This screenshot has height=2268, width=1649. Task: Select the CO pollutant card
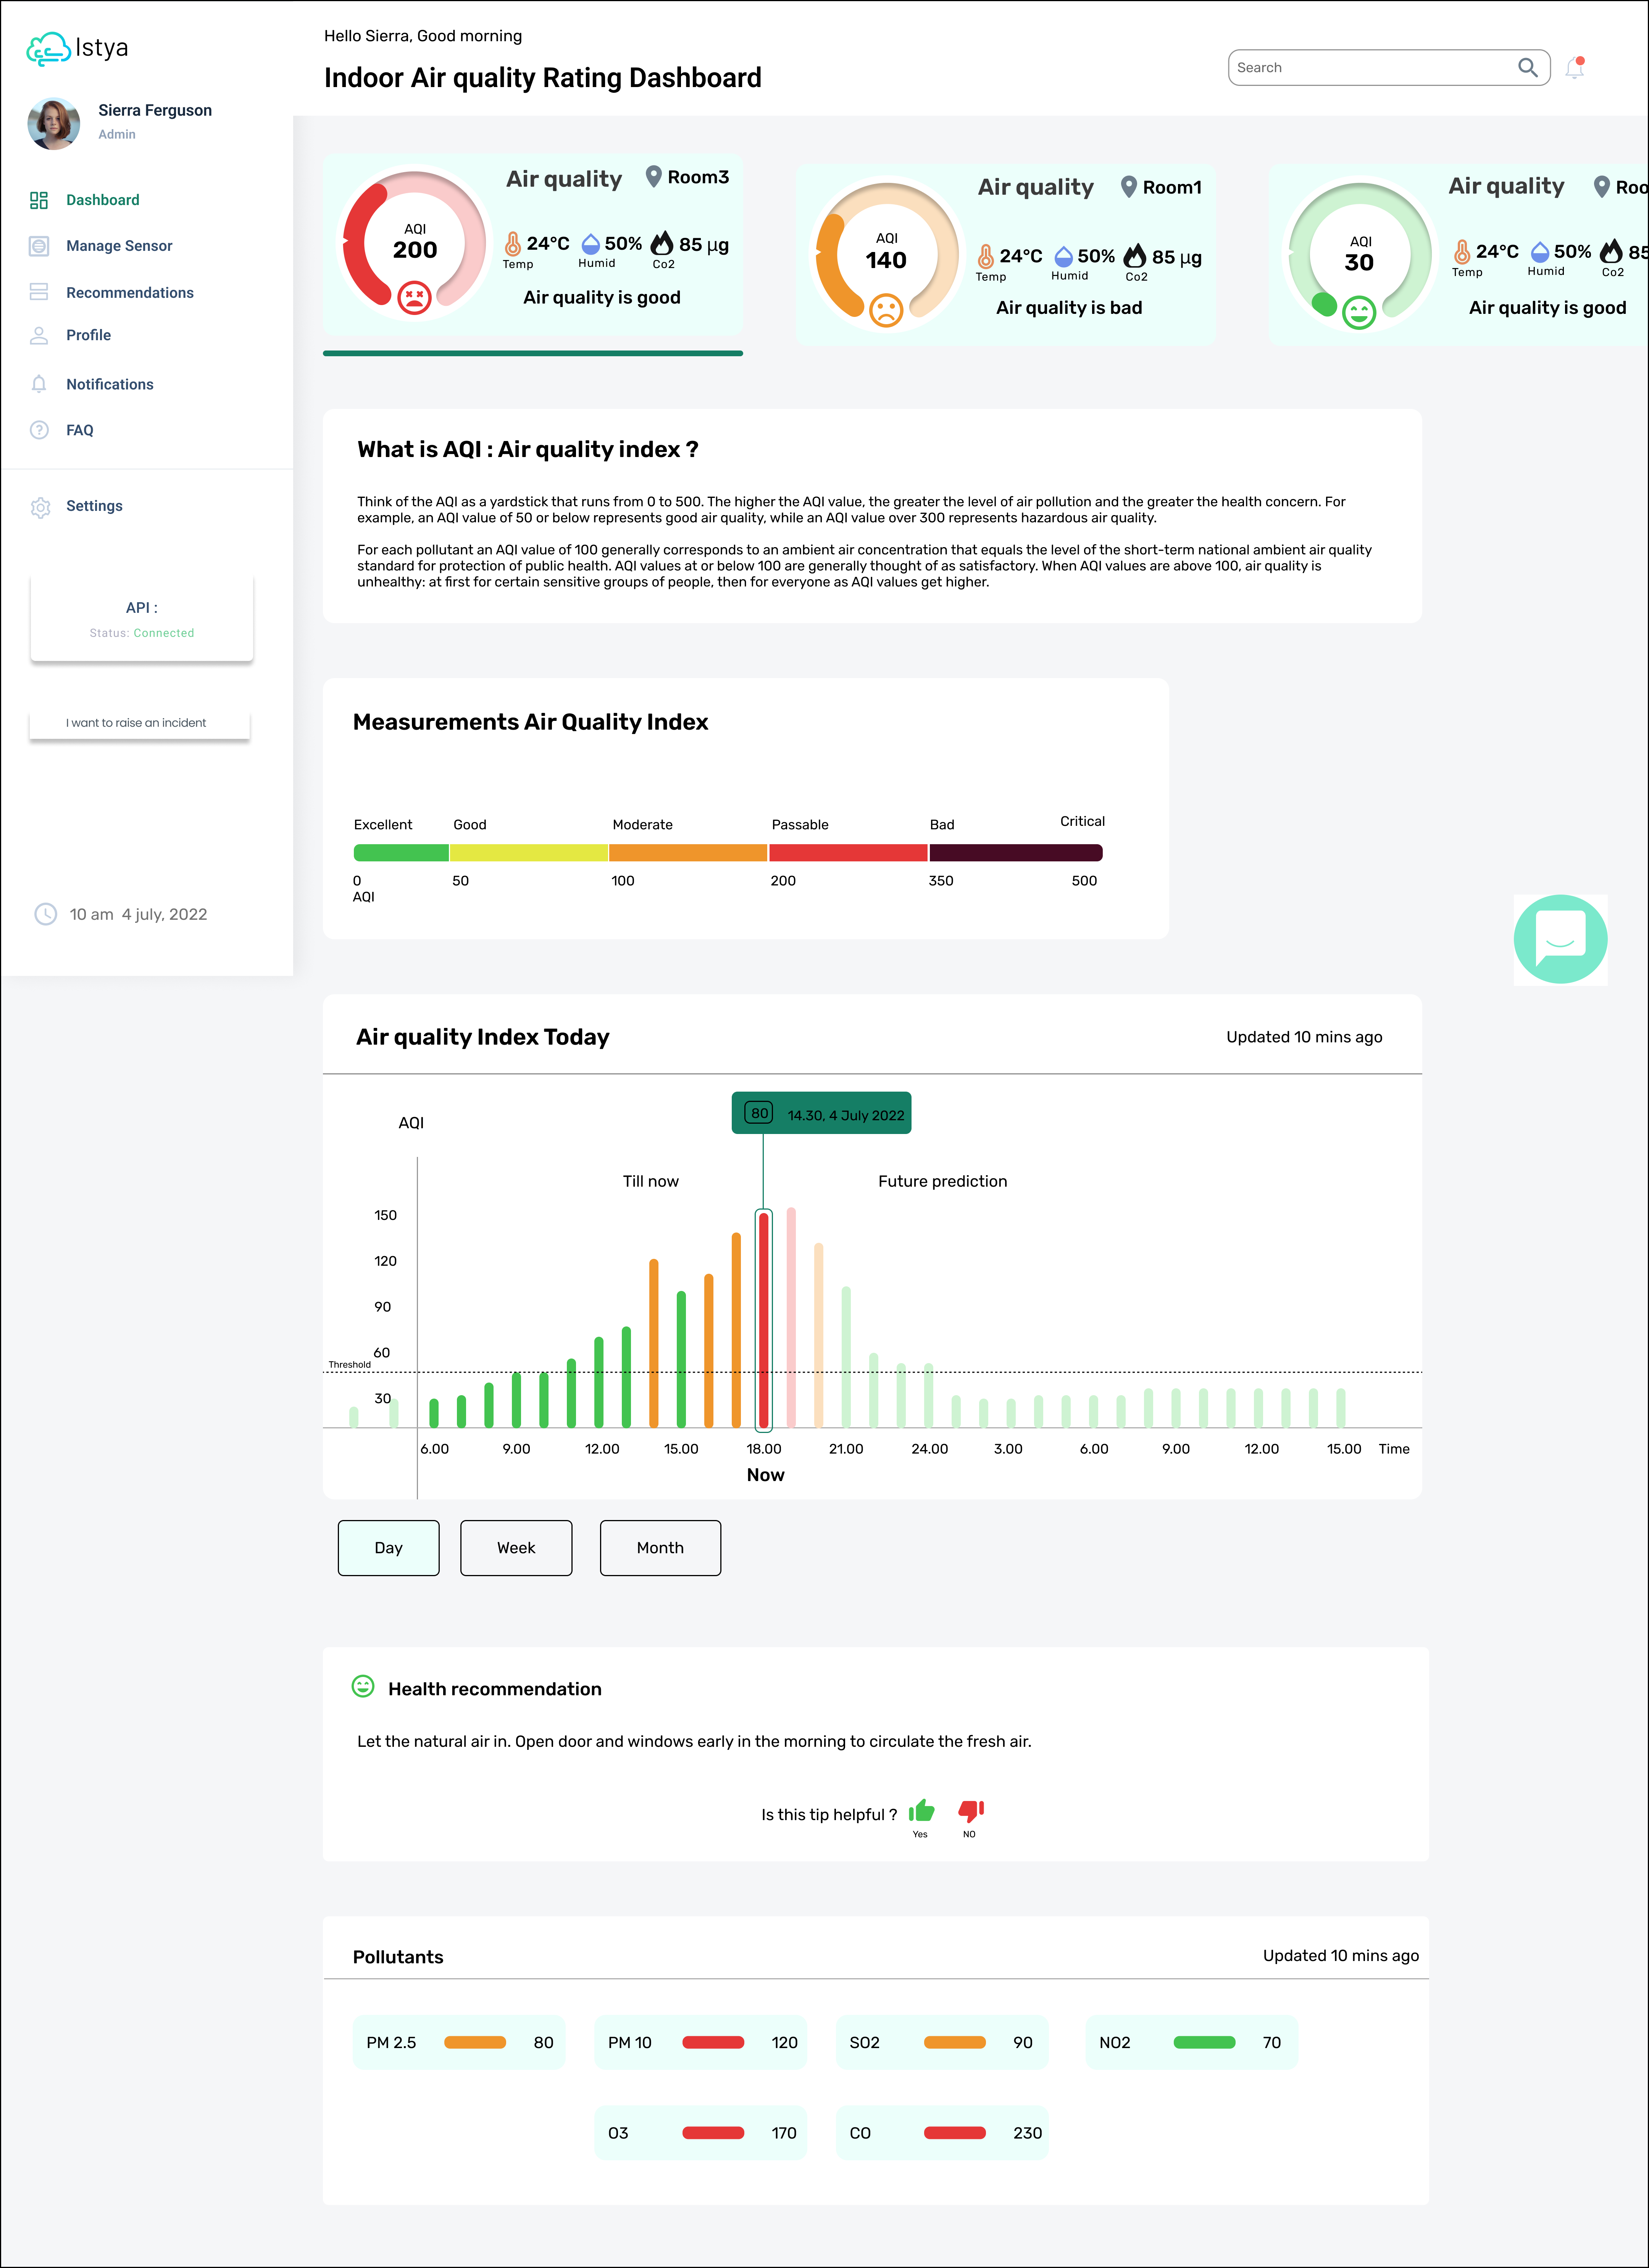942,2133
